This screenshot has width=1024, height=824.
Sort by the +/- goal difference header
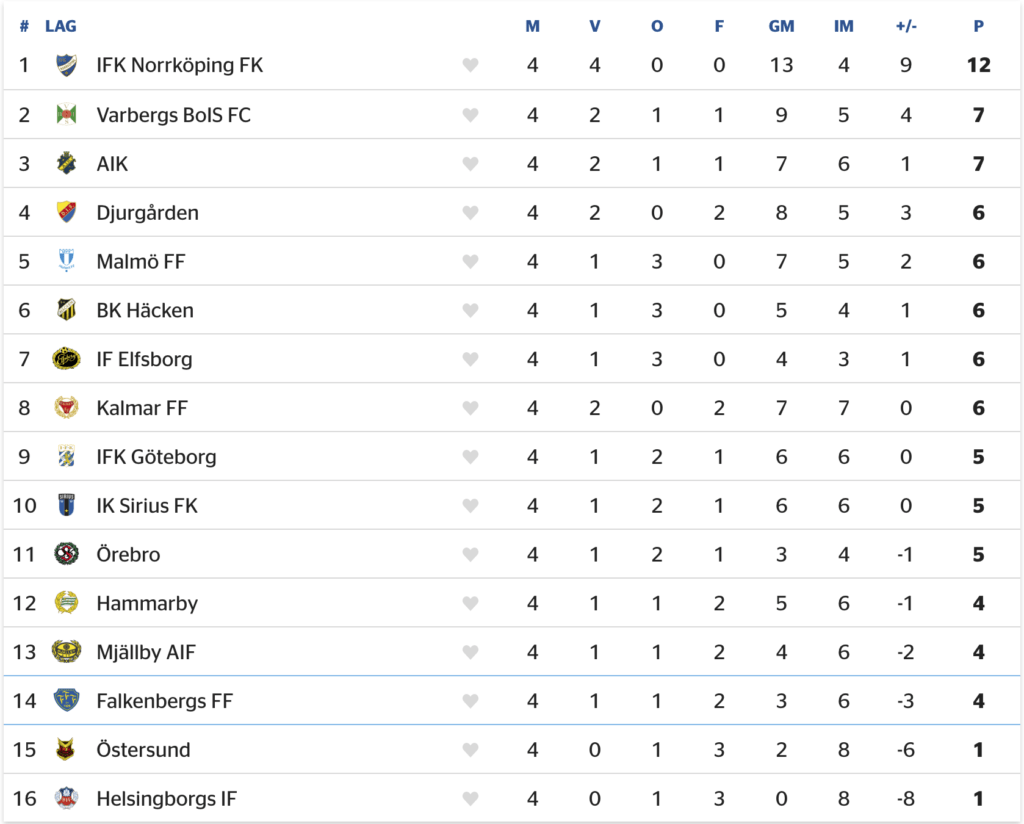pyautogui.click(x=906, y=26)
